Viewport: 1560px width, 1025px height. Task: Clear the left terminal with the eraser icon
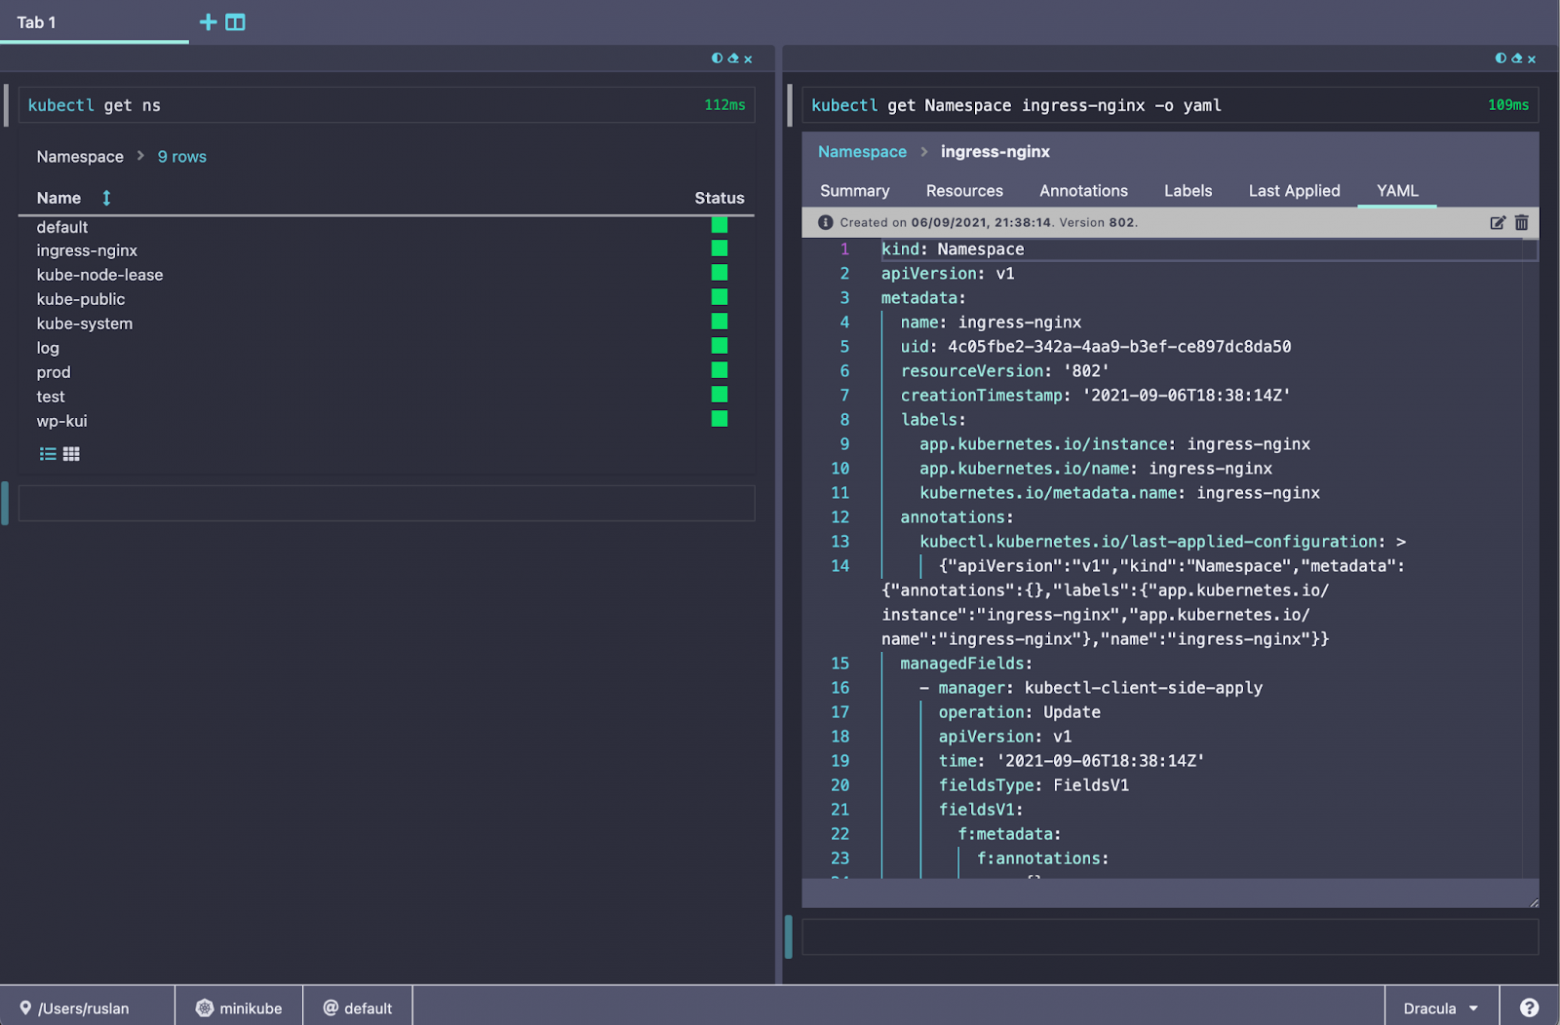coord(733,59)
